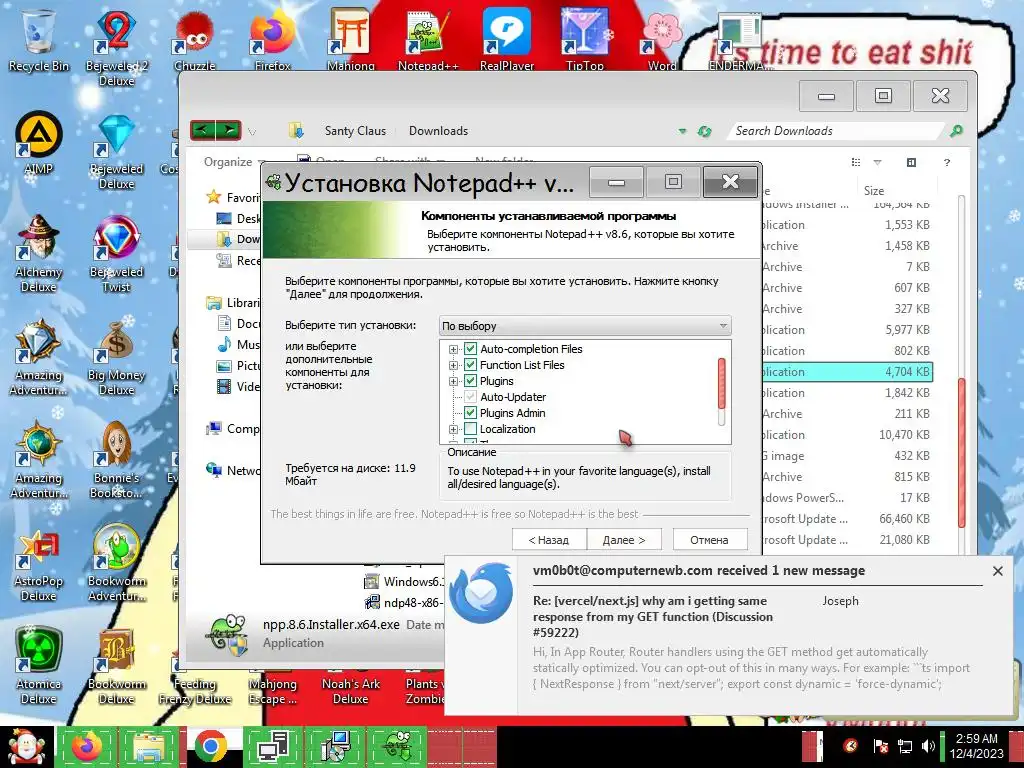The width and height of the screenshot is (1024, 768).
Task: Open the Bejeweled Twist desktop shortcut
Action: coord(116,253)
